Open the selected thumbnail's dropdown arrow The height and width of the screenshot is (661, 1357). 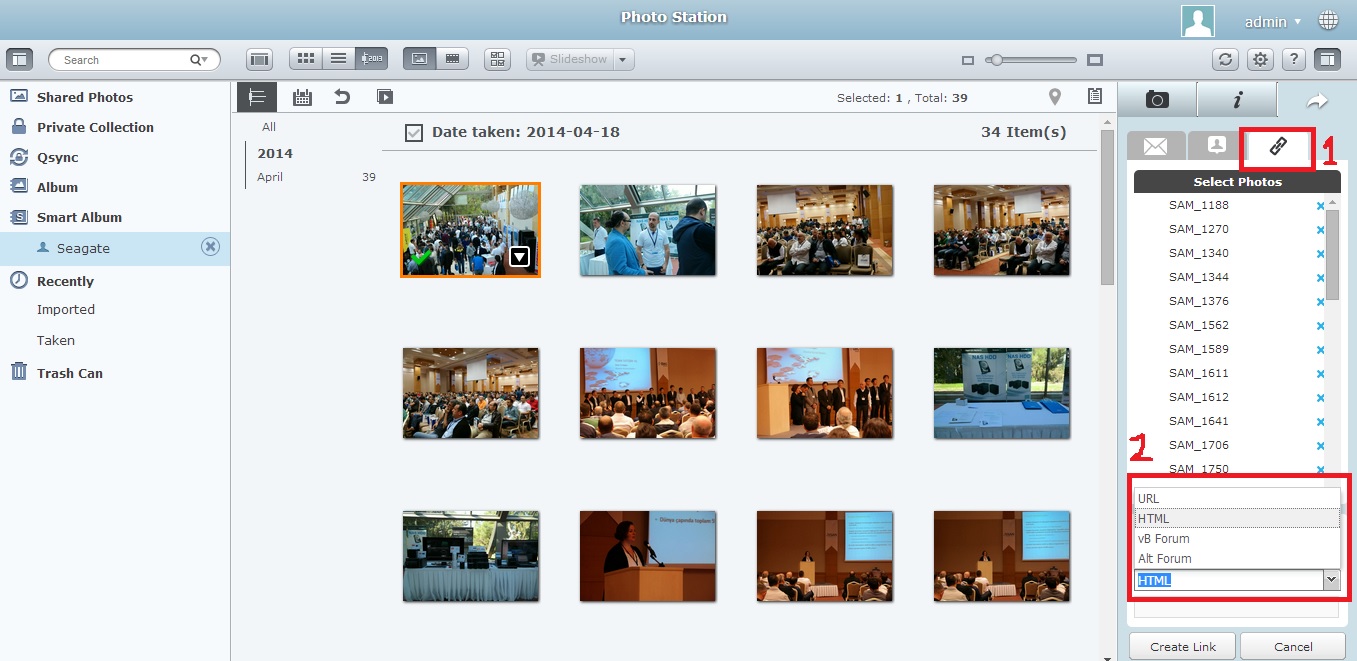click(519, 257)
